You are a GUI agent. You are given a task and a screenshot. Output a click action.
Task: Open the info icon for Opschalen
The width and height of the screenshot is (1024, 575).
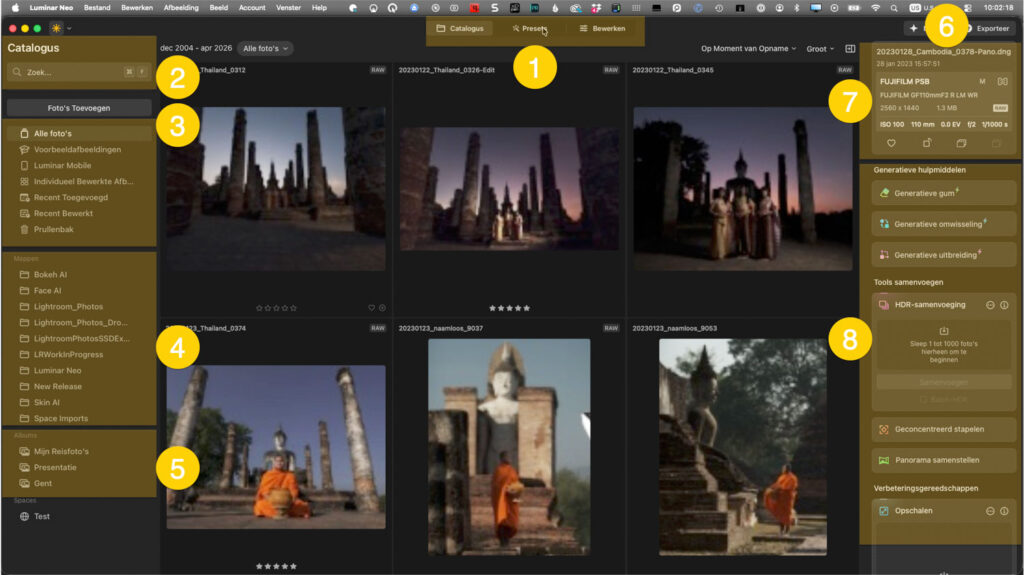click(1004, 511)
